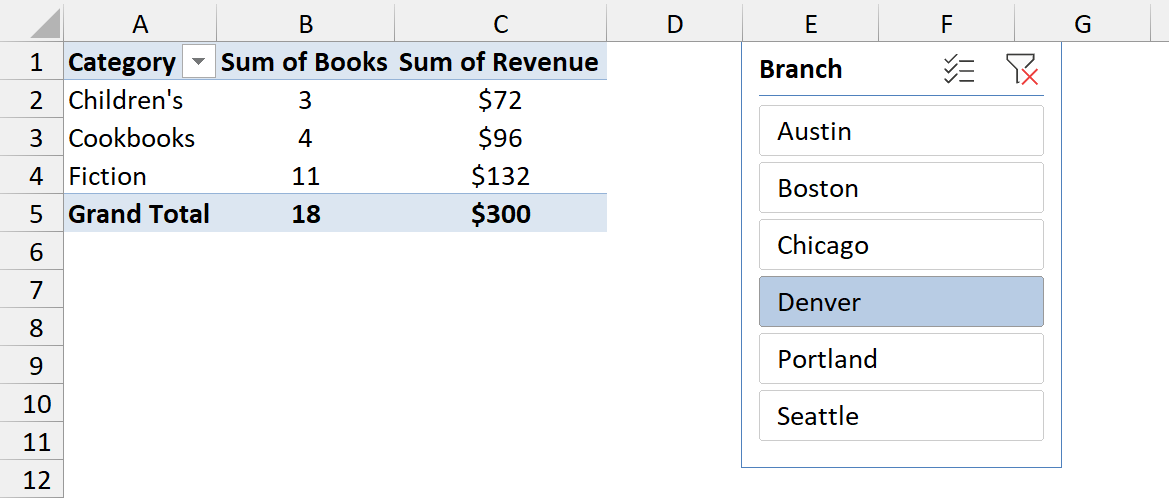Select column C header
Viewport: 1169px width, 498px height.
click(x=501, y=25)
